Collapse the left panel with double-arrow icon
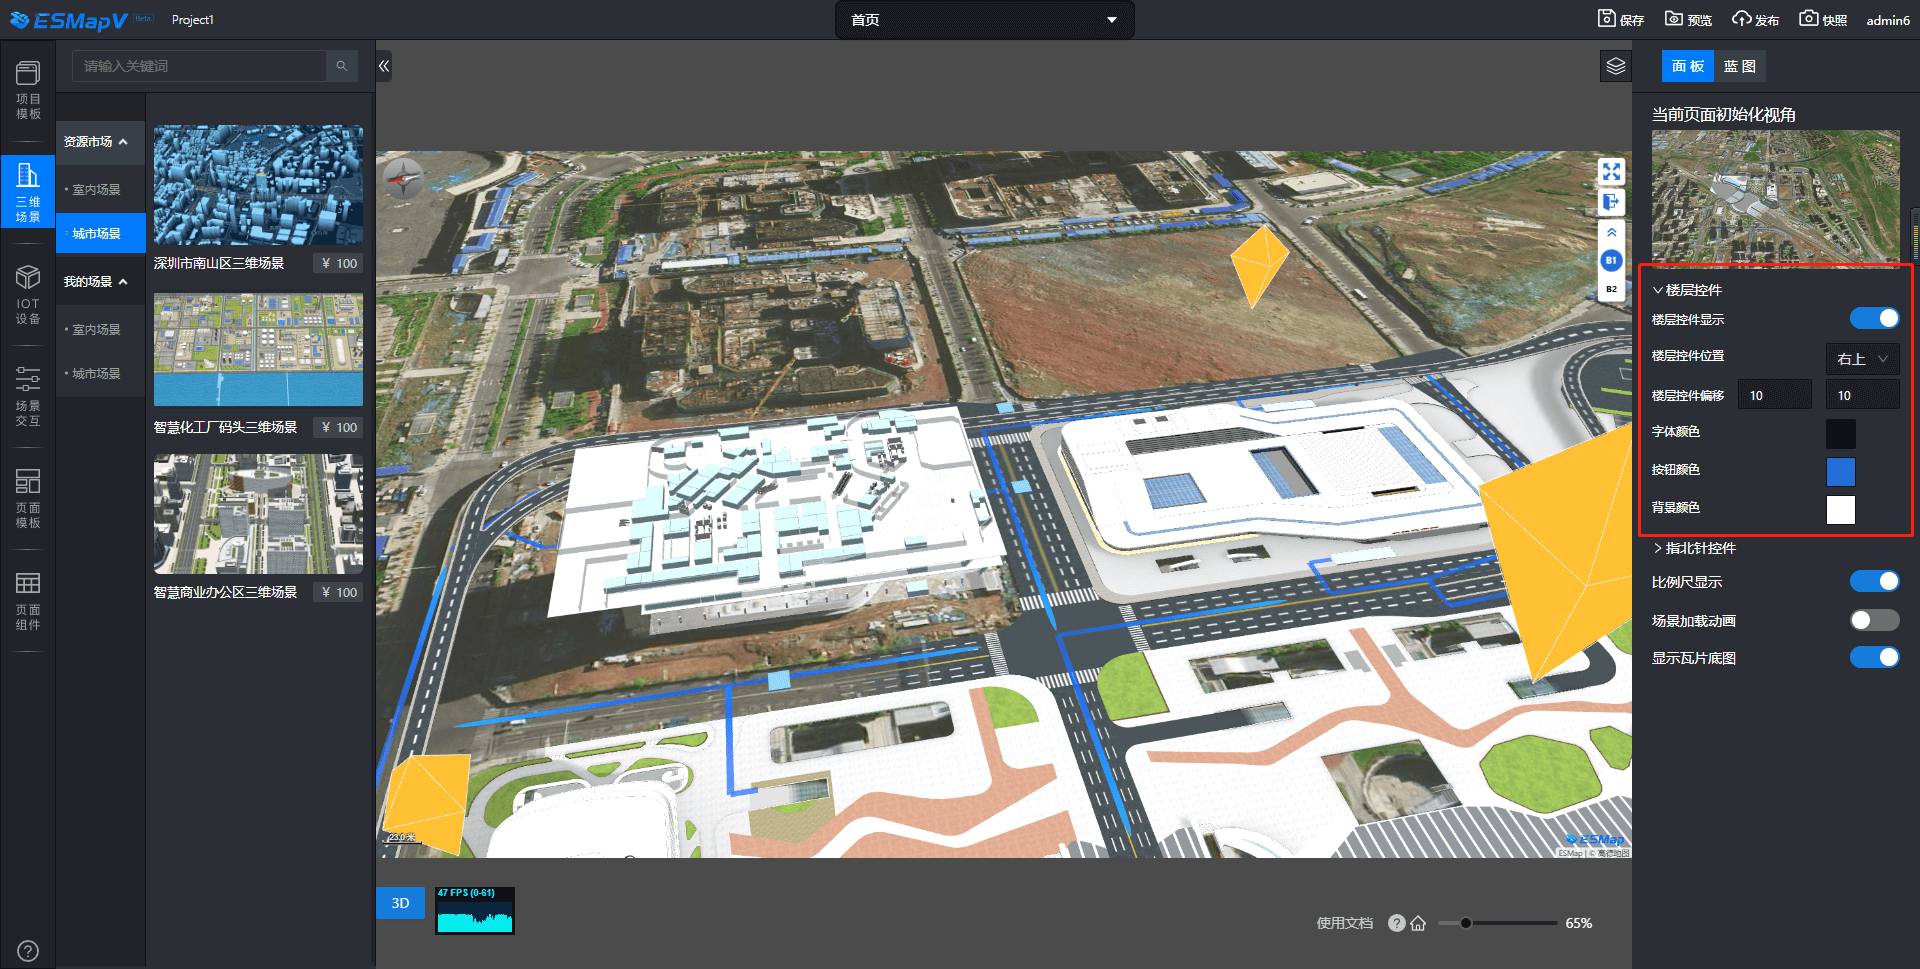The width and height of the screenshot is (1920, 969). click(x=384, y=66)
